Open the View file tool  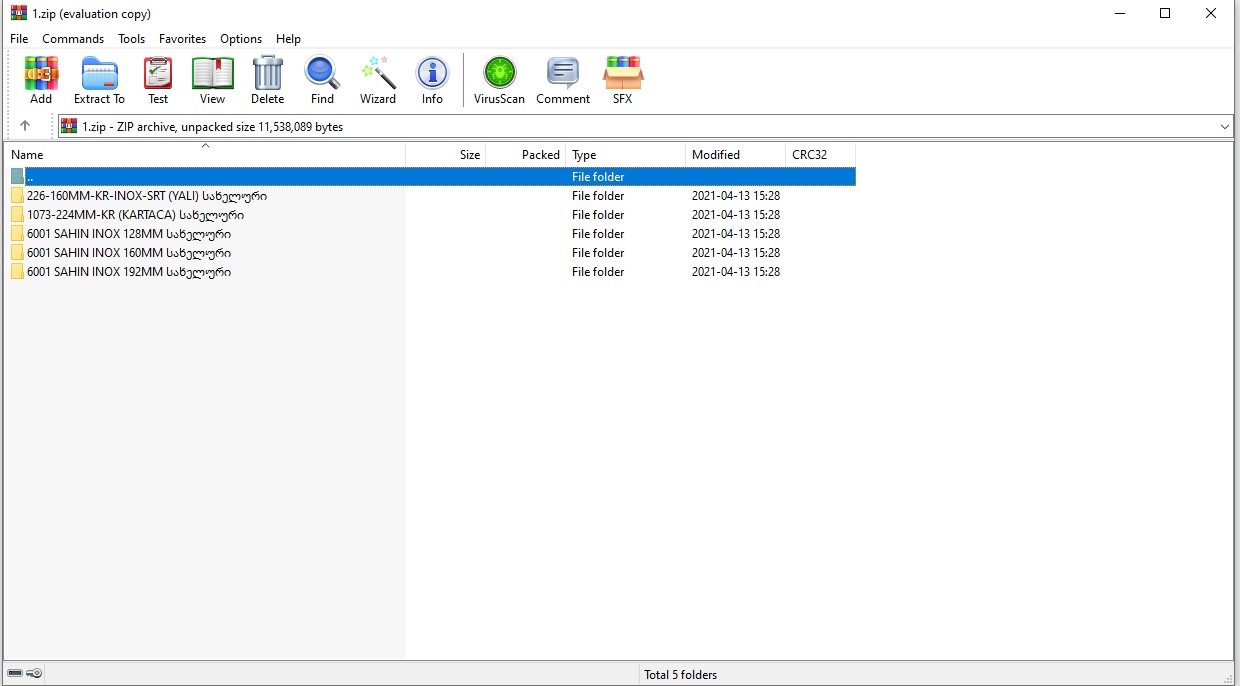point(212,80)
